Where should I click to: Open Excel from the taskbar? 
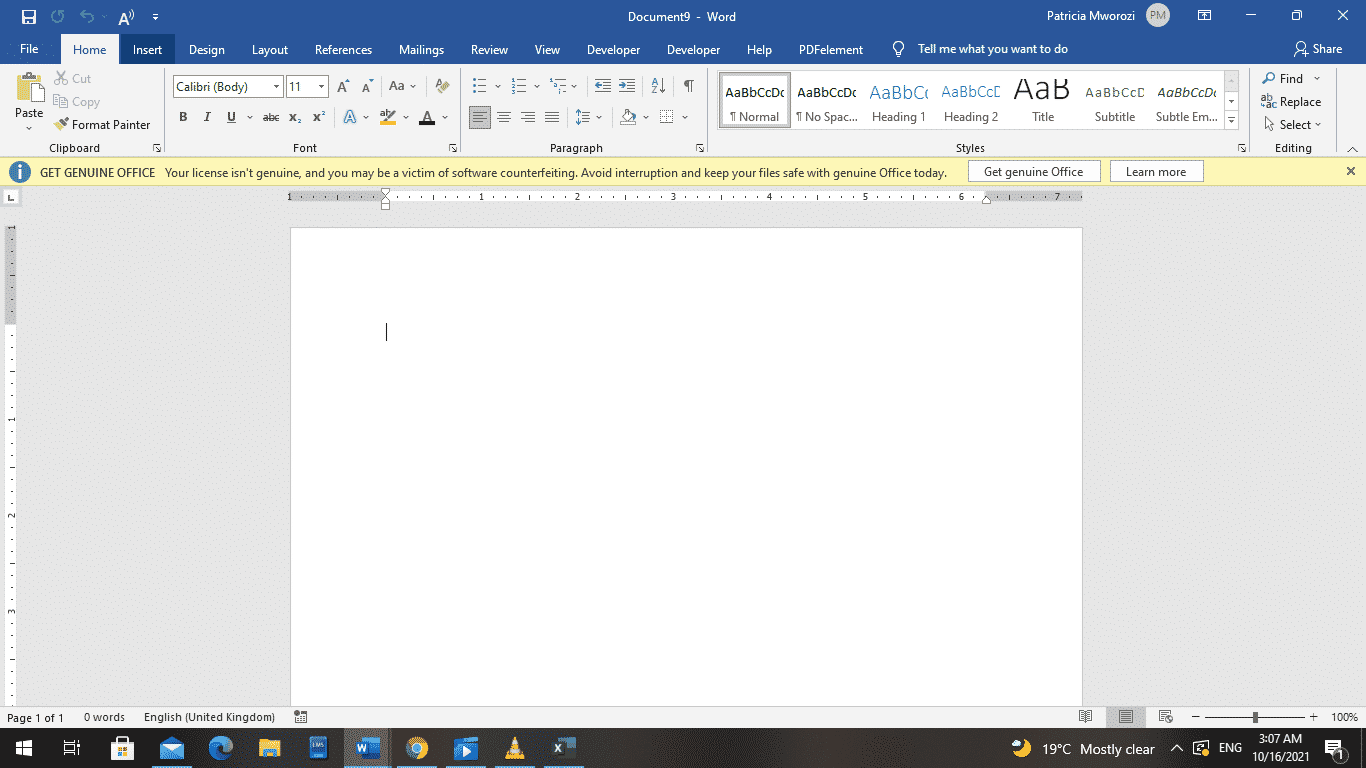562,748
